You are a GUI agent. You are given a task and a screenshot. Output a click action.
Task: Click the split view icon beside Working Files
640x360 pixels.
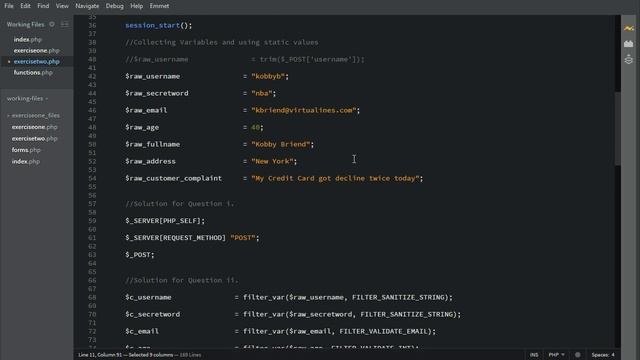pyautogui.click(x=64, y=24)
